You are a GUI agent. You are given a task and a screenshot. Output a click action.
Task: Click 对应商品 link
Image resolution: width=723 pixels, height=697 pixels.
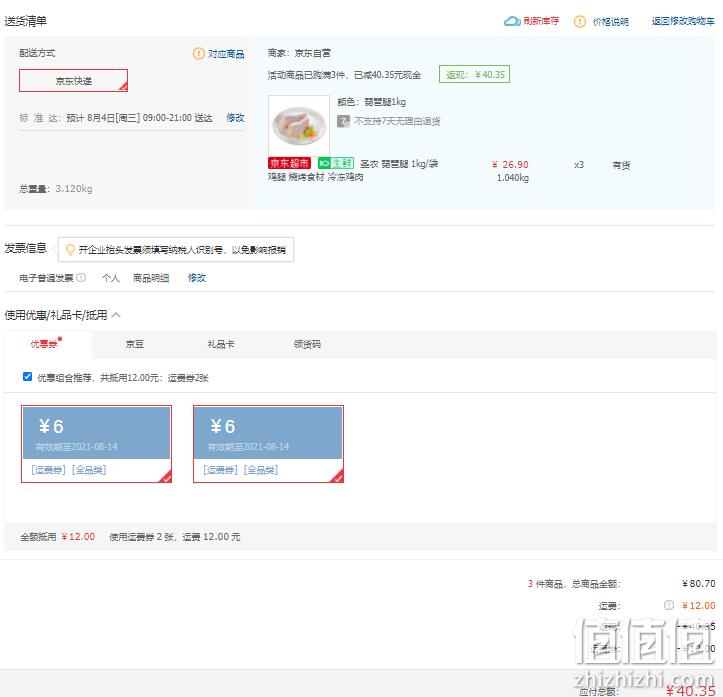pos(226,54)
